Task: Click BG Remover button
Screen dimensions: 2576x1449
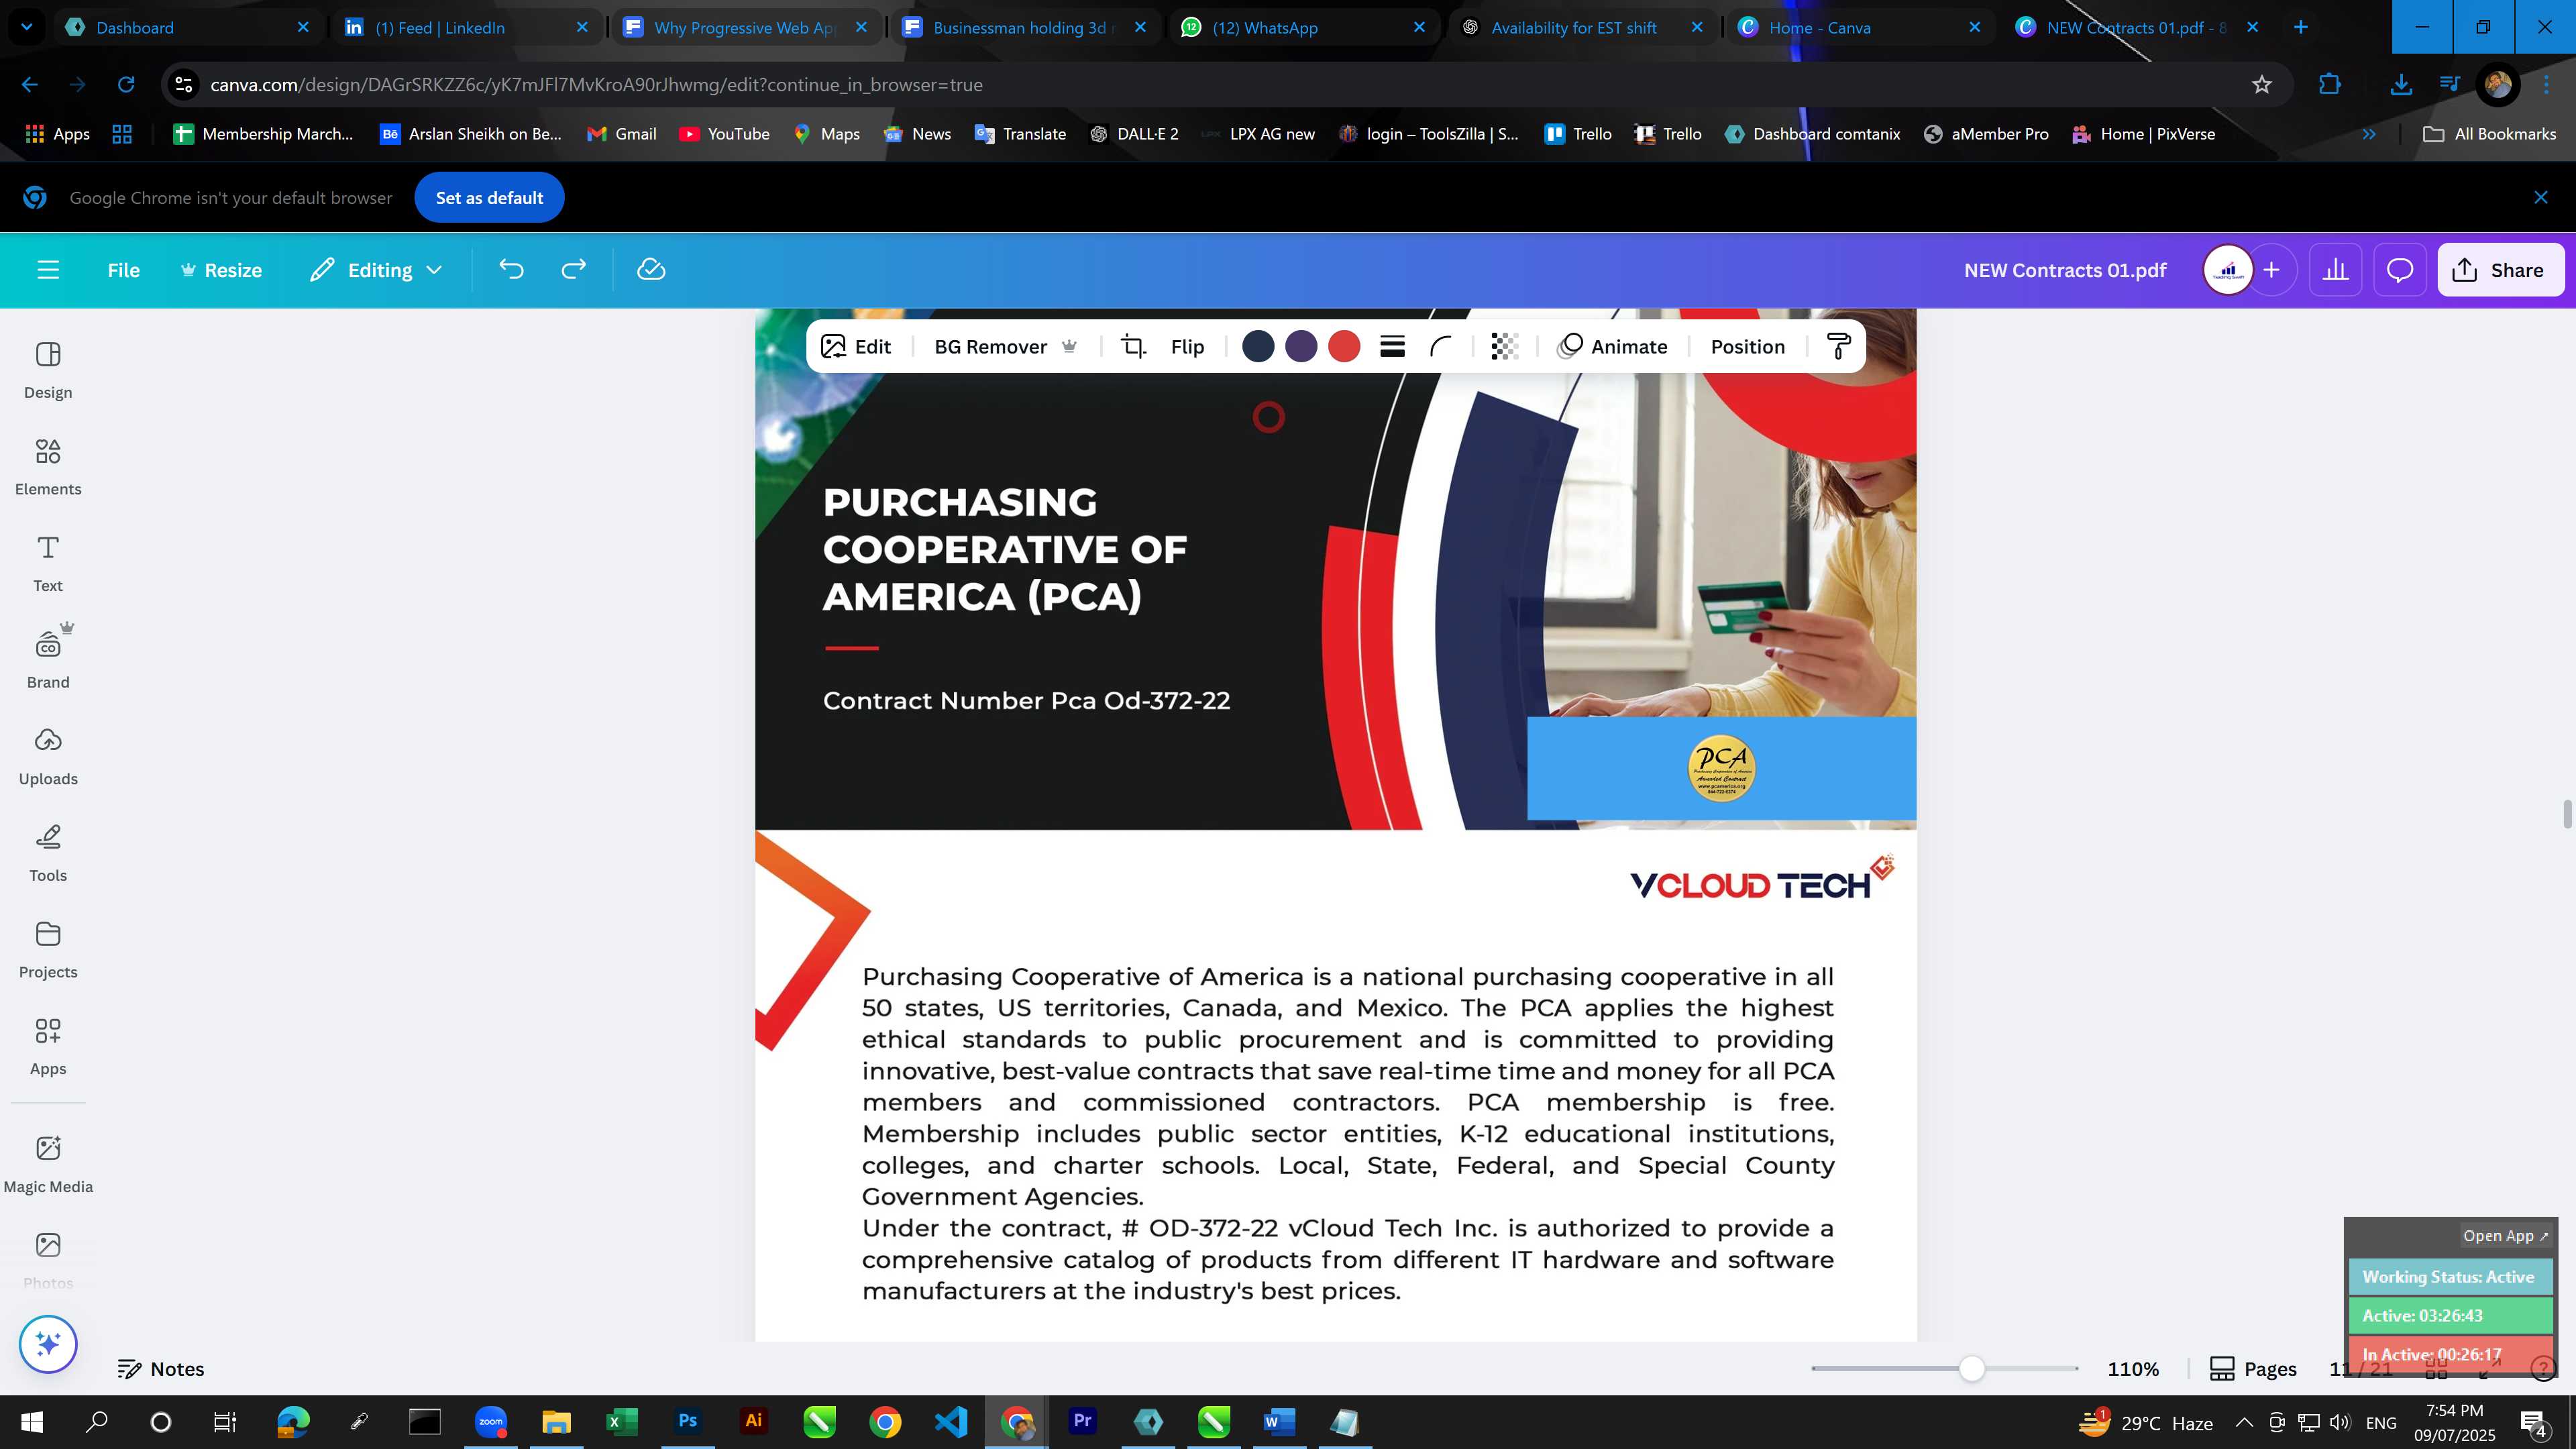Action: 1005,347
